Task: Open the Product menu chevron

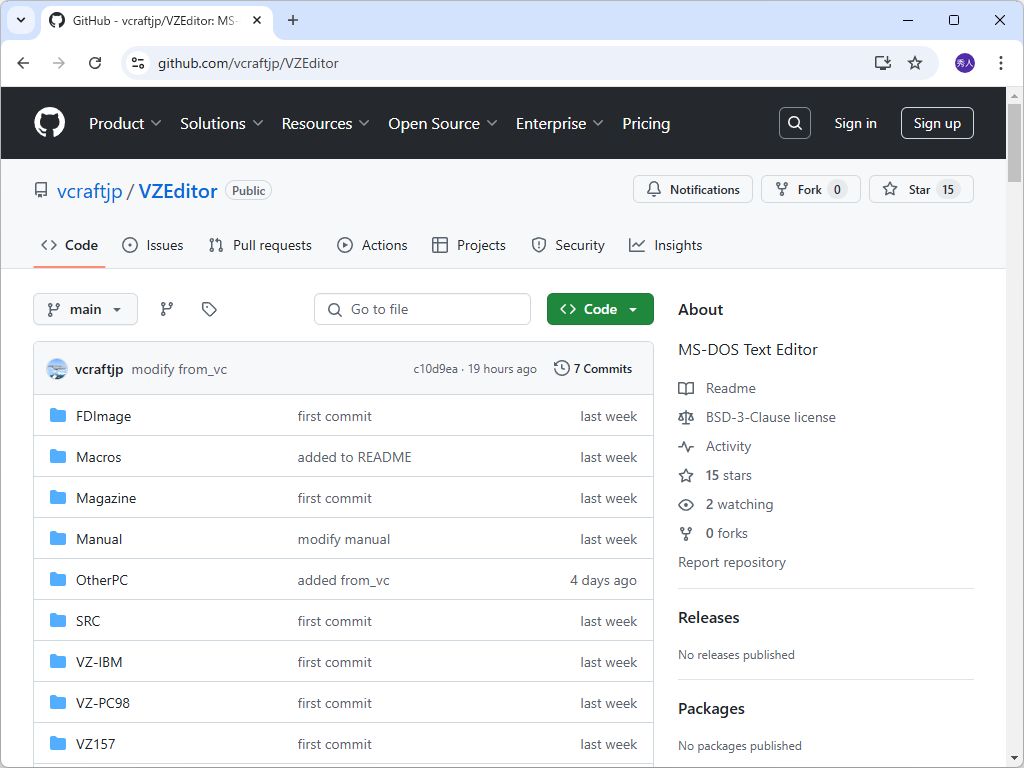Action: (157, 124)
